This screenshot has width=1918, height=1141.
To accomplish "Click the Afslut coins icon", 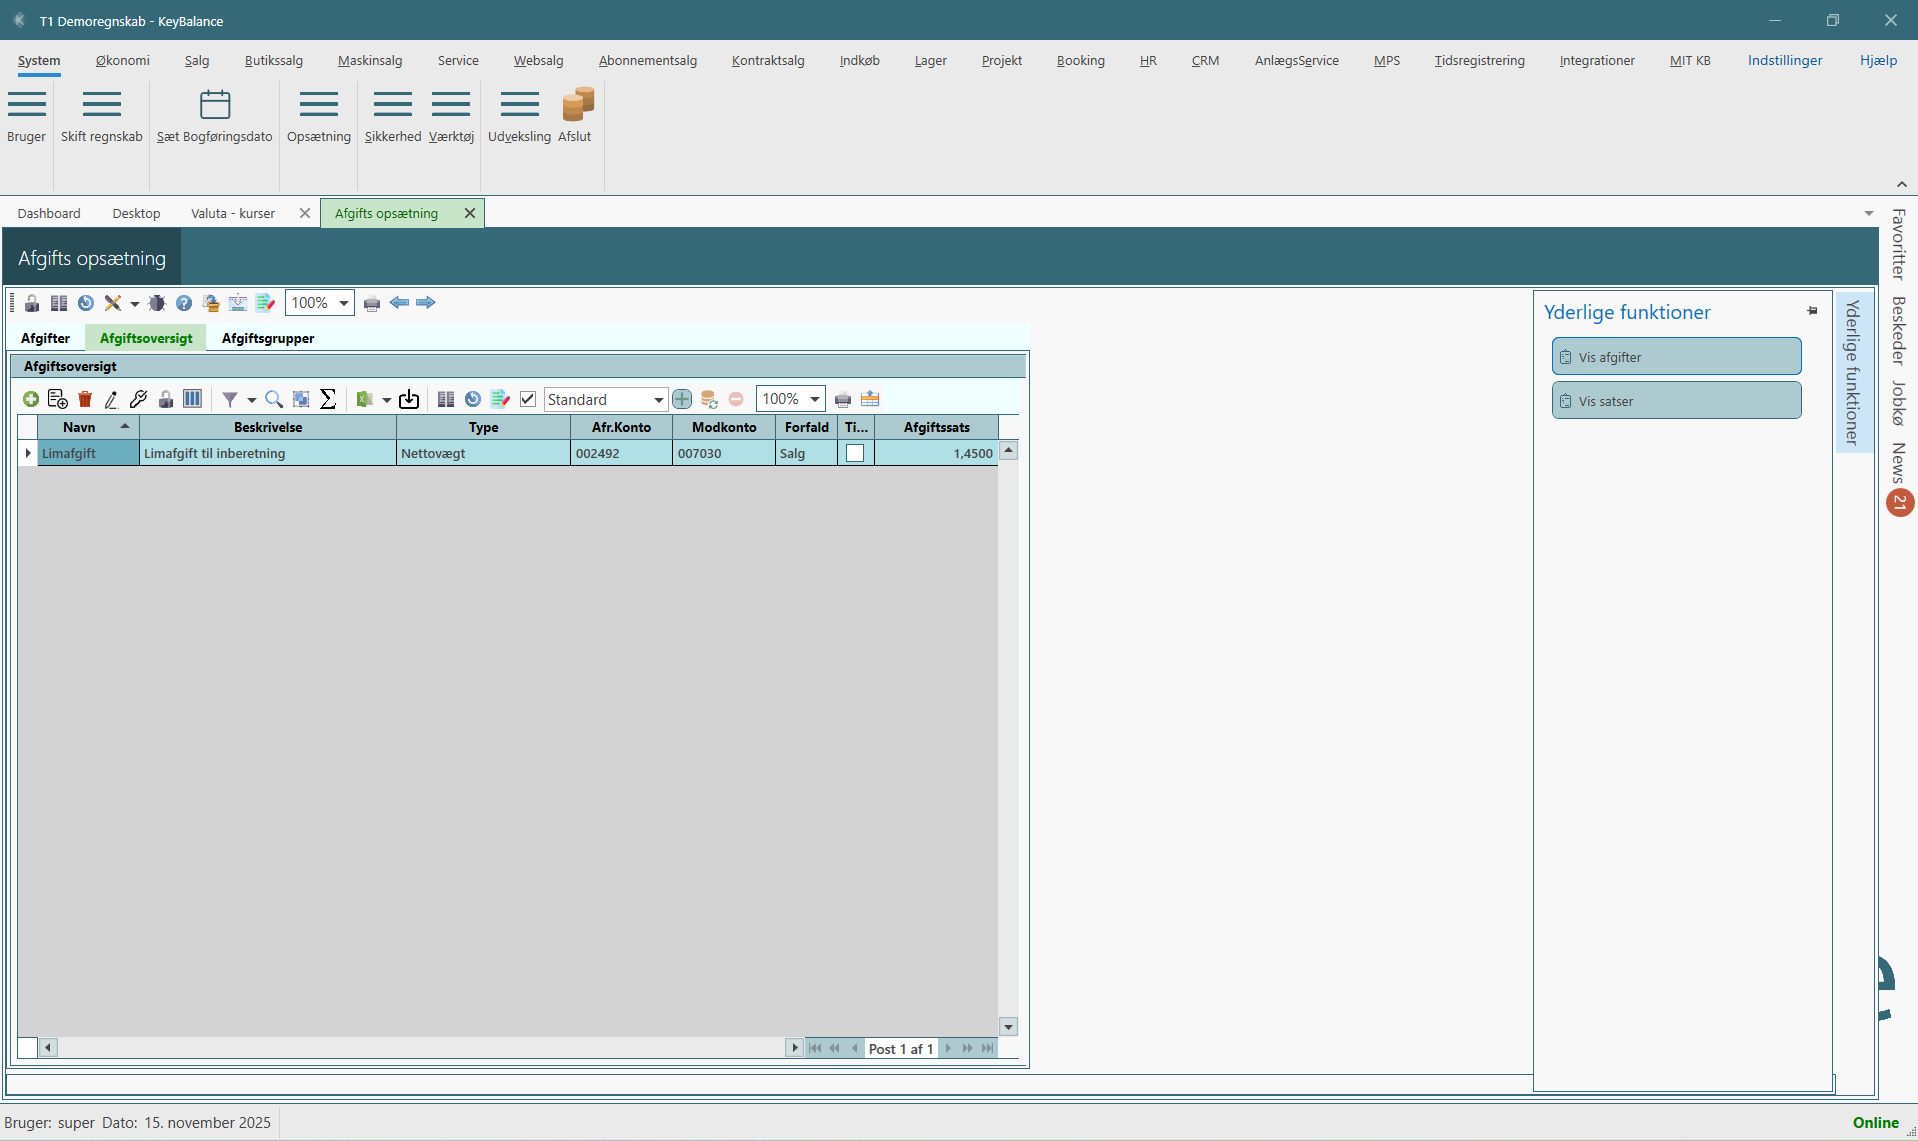I will click(x=577, y=105).
